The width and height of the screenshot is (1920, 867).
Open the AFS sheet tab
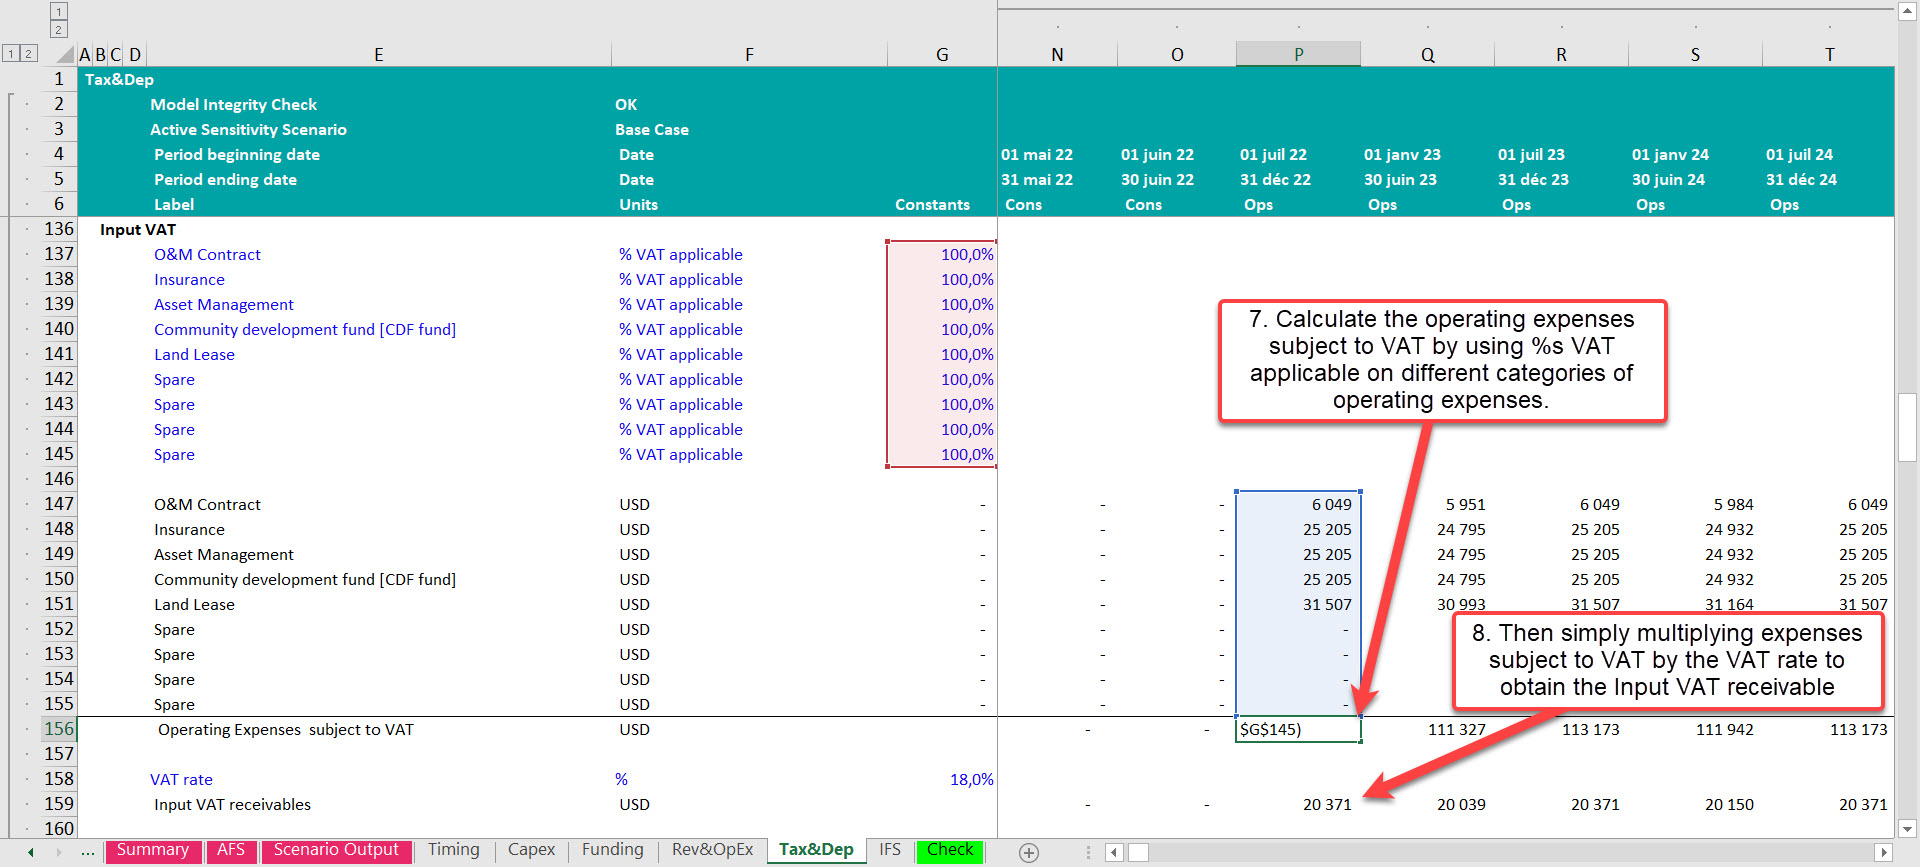tap(231, 850)
